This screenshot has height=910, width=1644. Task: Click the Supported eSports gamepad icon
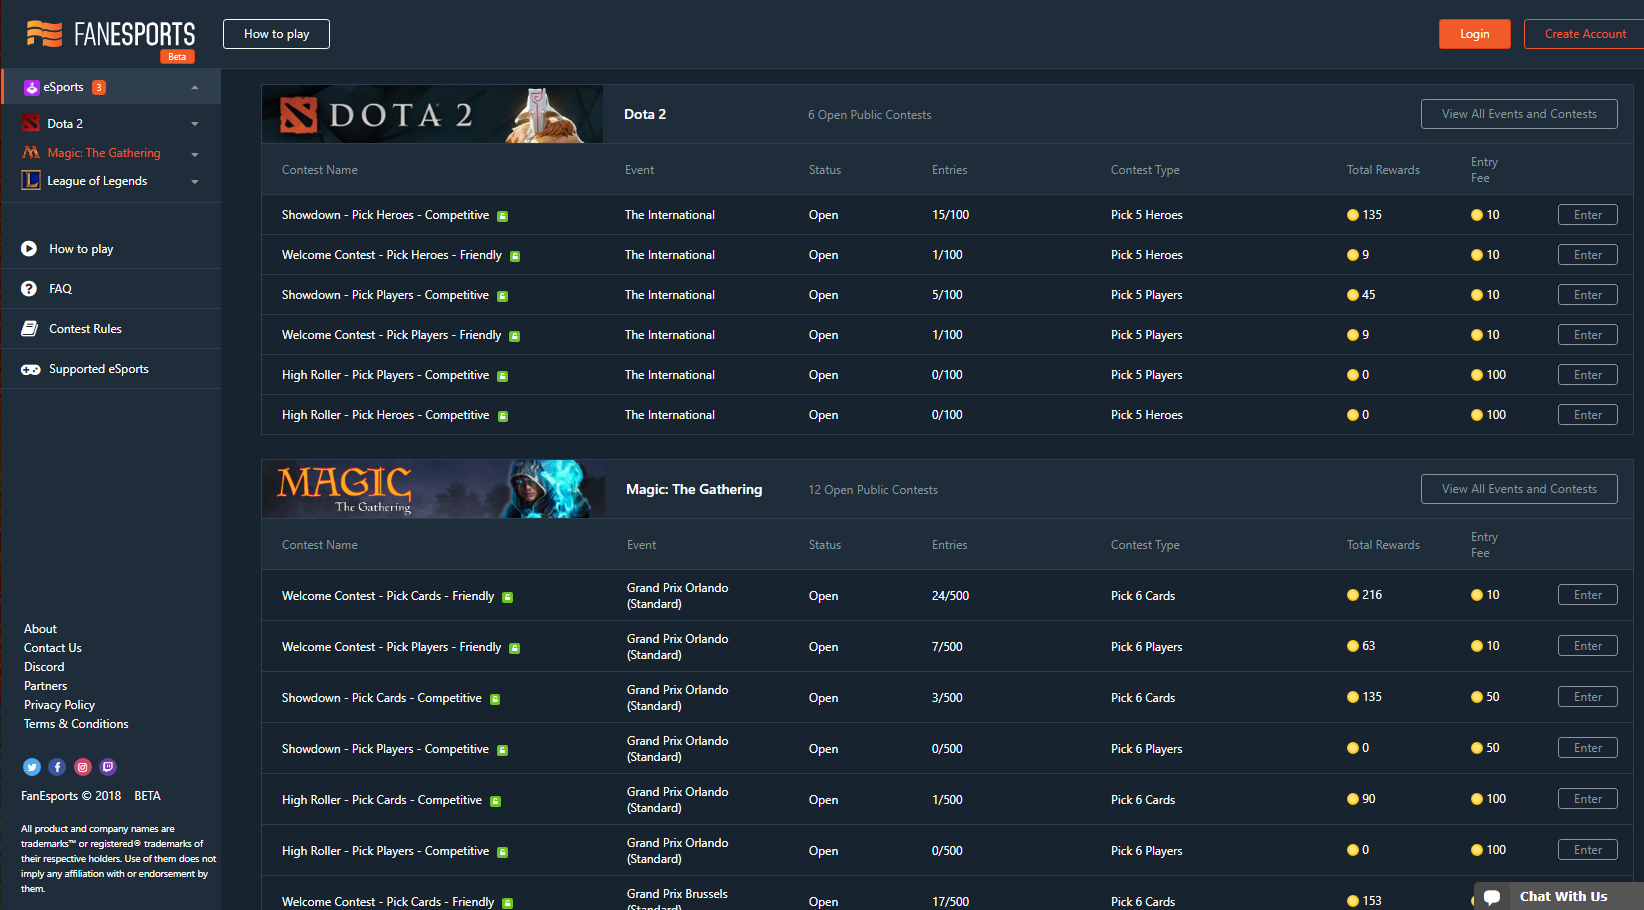pos(31,369)
